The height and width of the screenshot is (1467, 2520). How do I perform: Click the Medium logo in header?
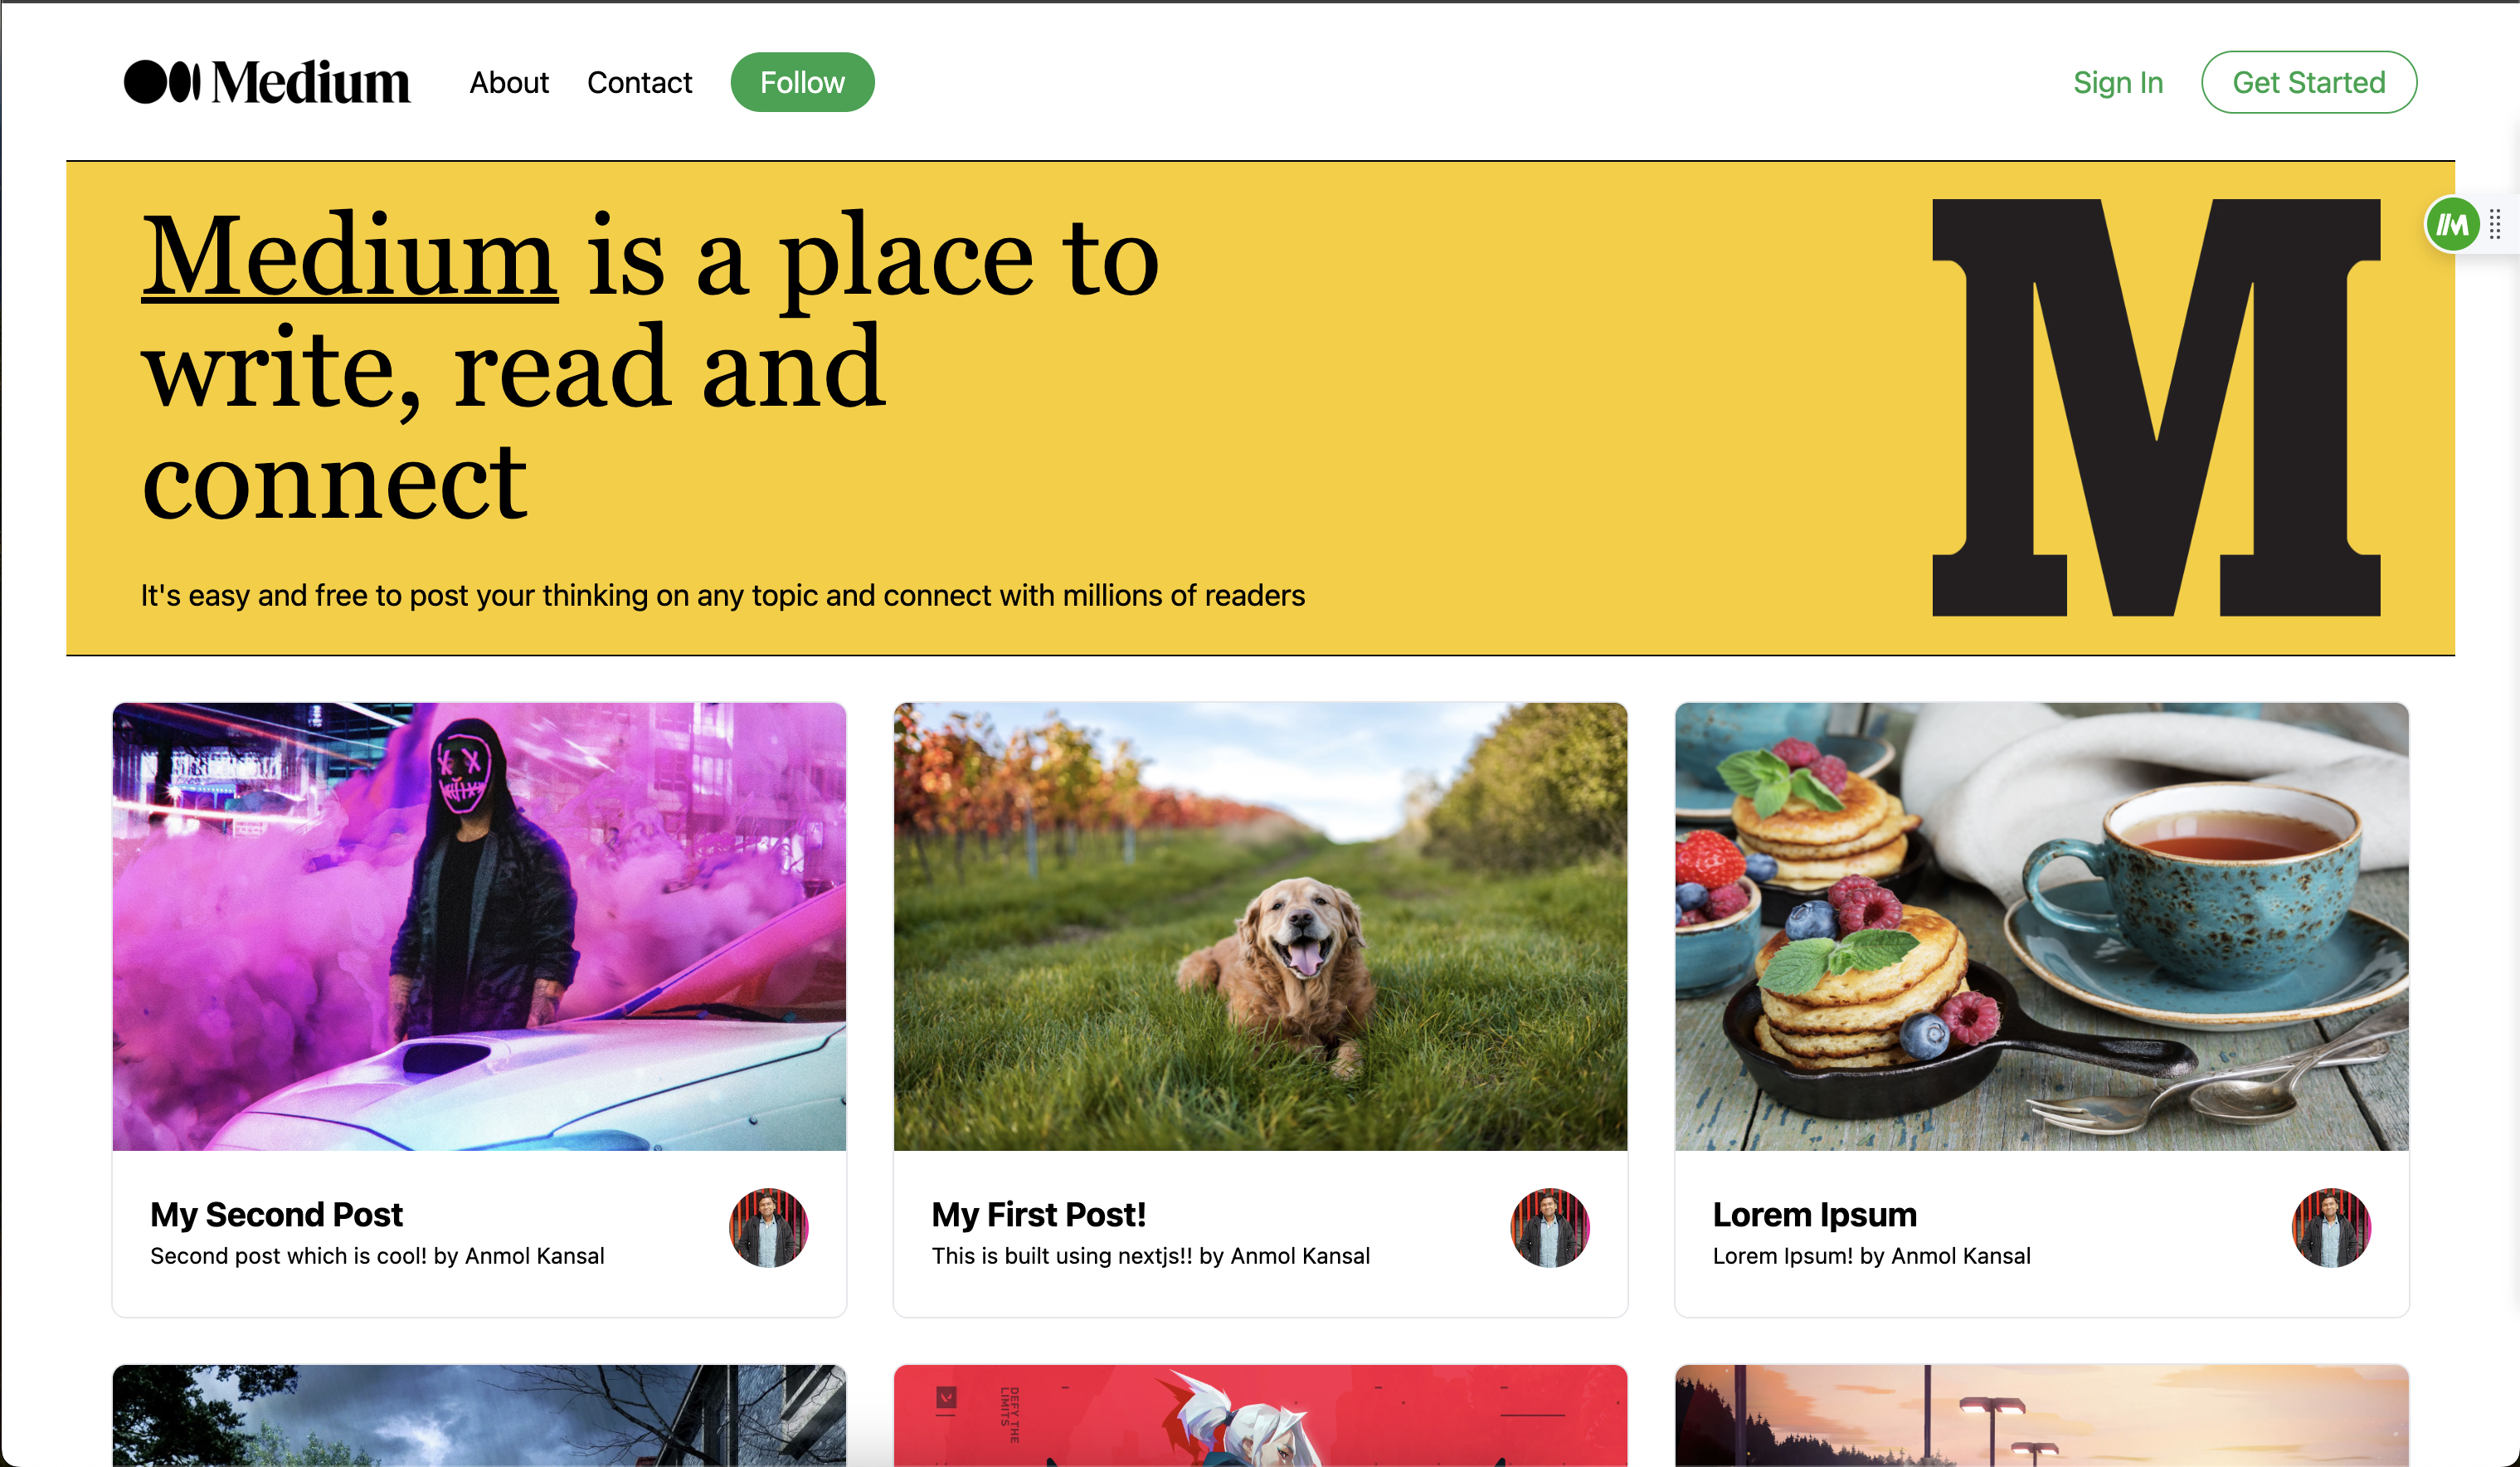coord(267,82)
